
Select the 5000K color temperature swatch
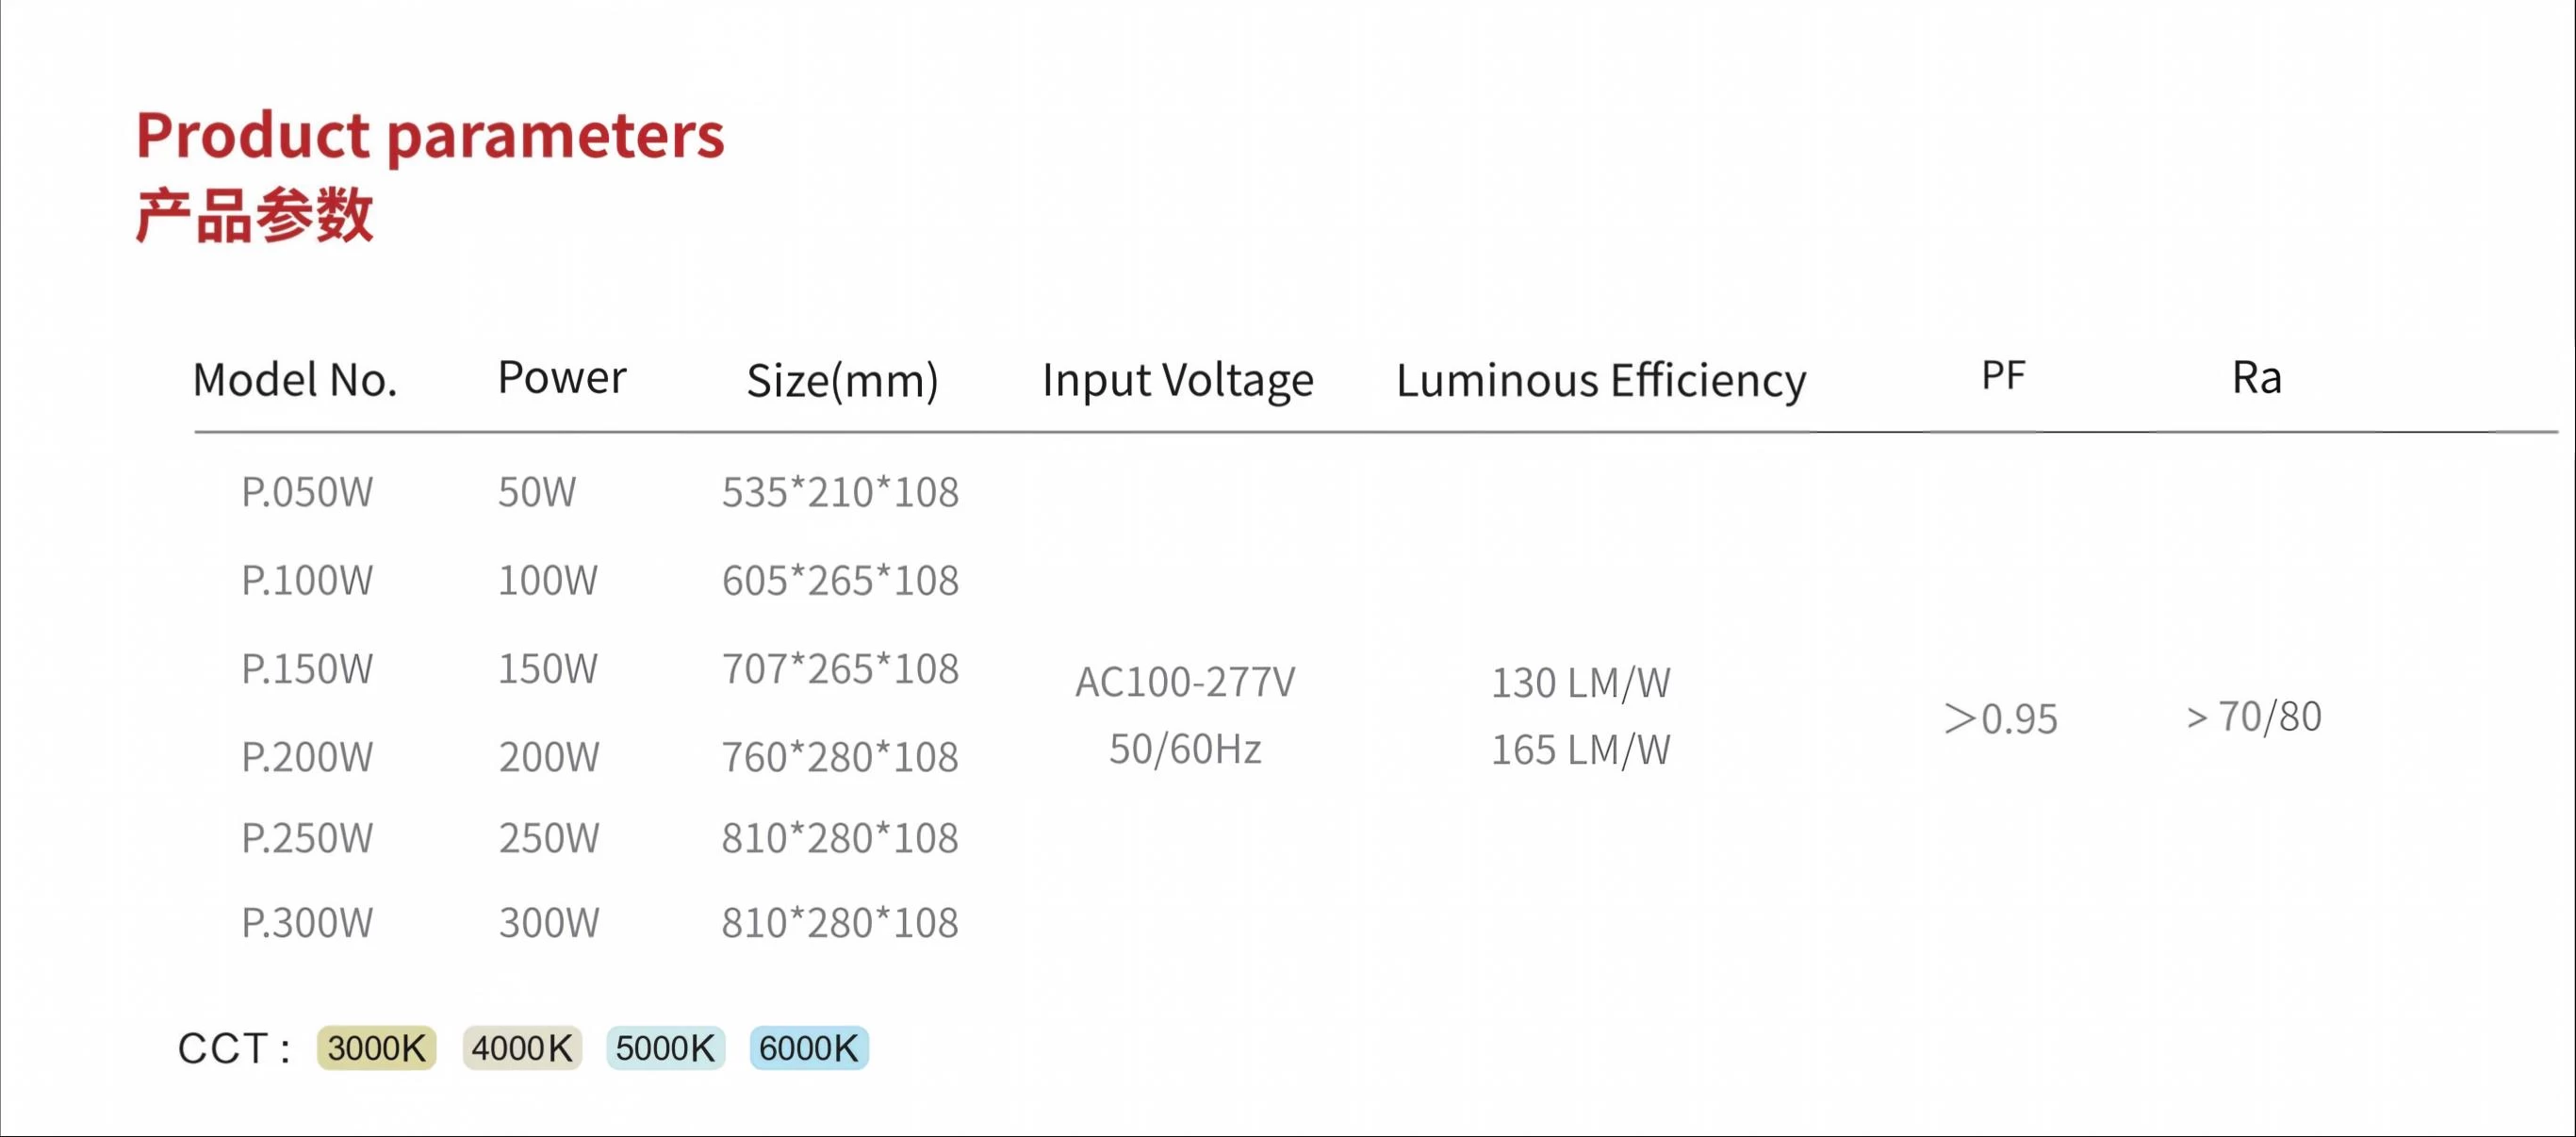pyautogui.click(x=665, y=1048)
